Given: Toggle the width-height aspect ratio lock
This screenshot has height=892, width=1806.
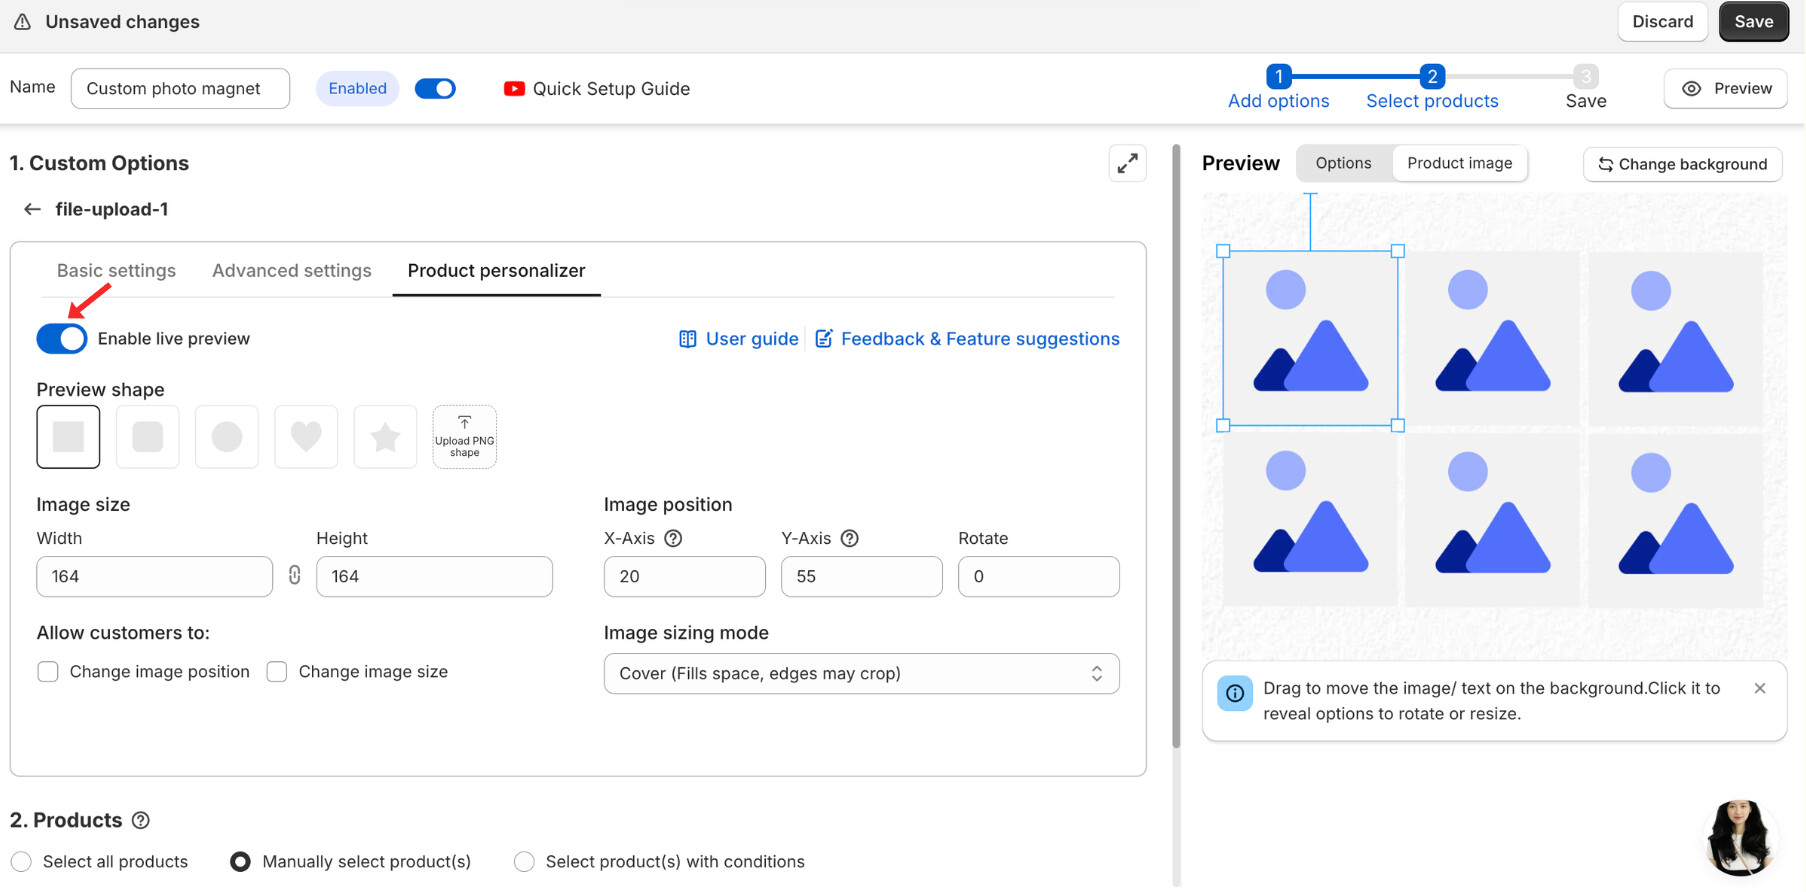Looking at the screenshot, I should click(x=294, y=575).
